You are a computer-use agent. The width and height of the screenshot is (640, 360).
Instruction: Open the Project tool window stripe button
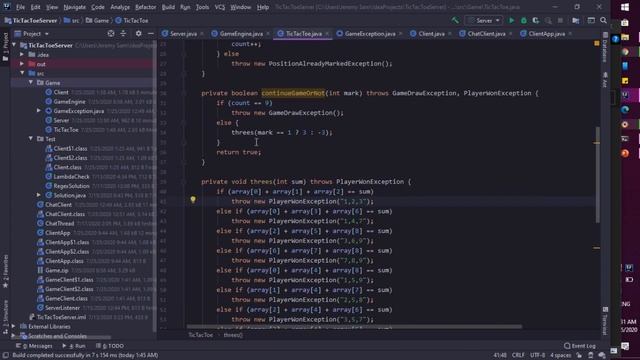[5, 47]
